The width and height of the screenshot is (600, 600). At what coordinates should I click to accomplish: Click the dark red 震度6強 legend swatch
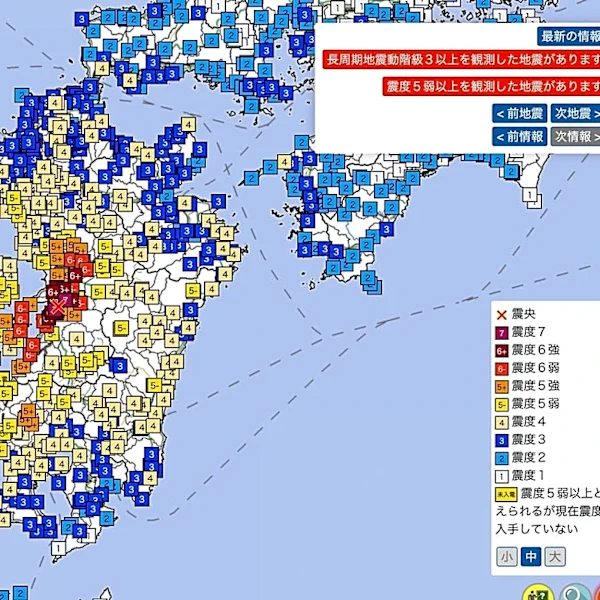(x=502, y=351)
